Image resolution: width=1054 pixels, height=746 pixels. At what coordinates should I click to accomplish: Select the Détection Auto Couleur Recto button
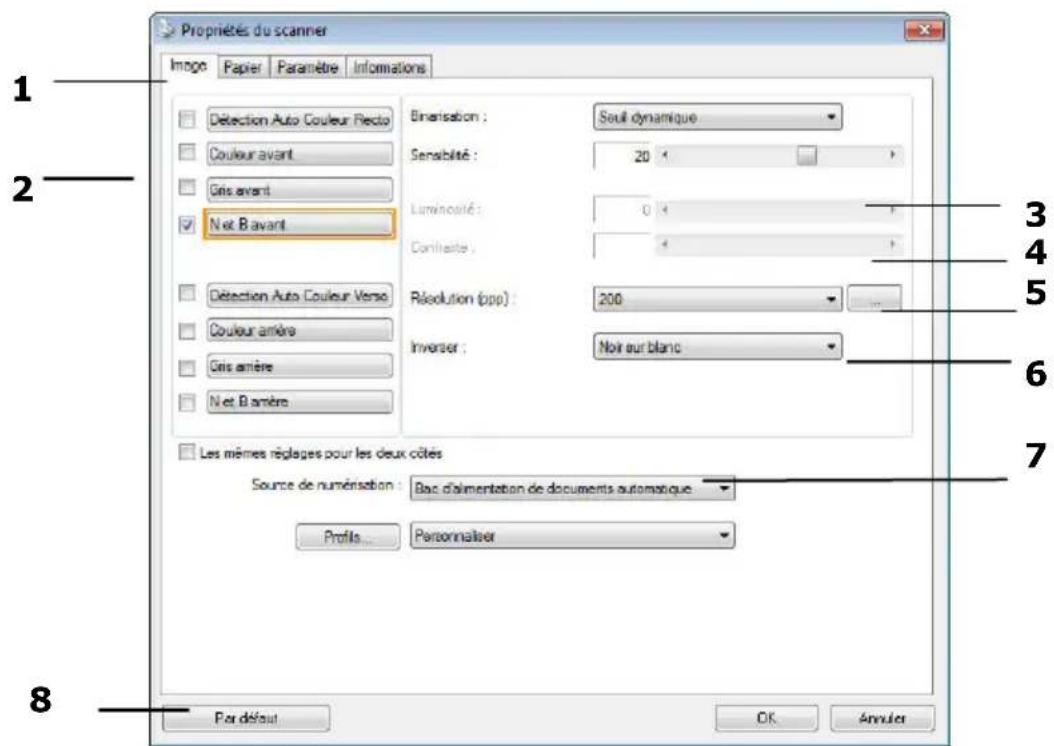(x=299, y=120)
